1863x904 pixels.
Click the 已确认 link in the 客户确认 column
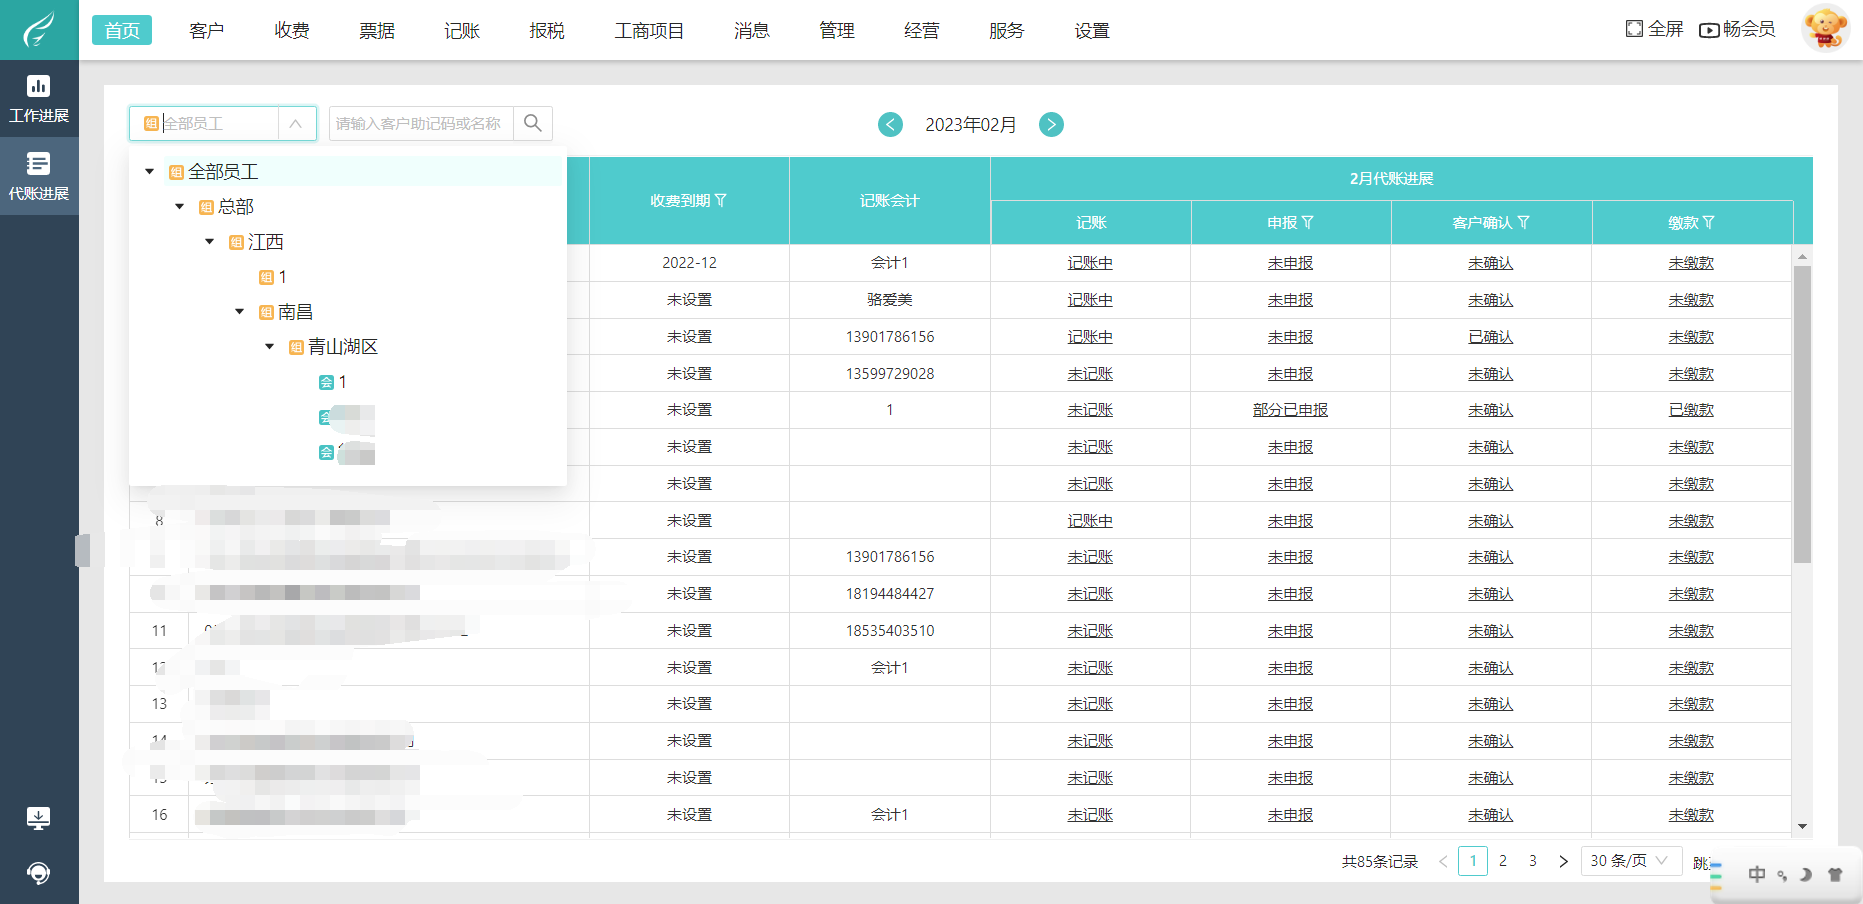coord(1490,336)
